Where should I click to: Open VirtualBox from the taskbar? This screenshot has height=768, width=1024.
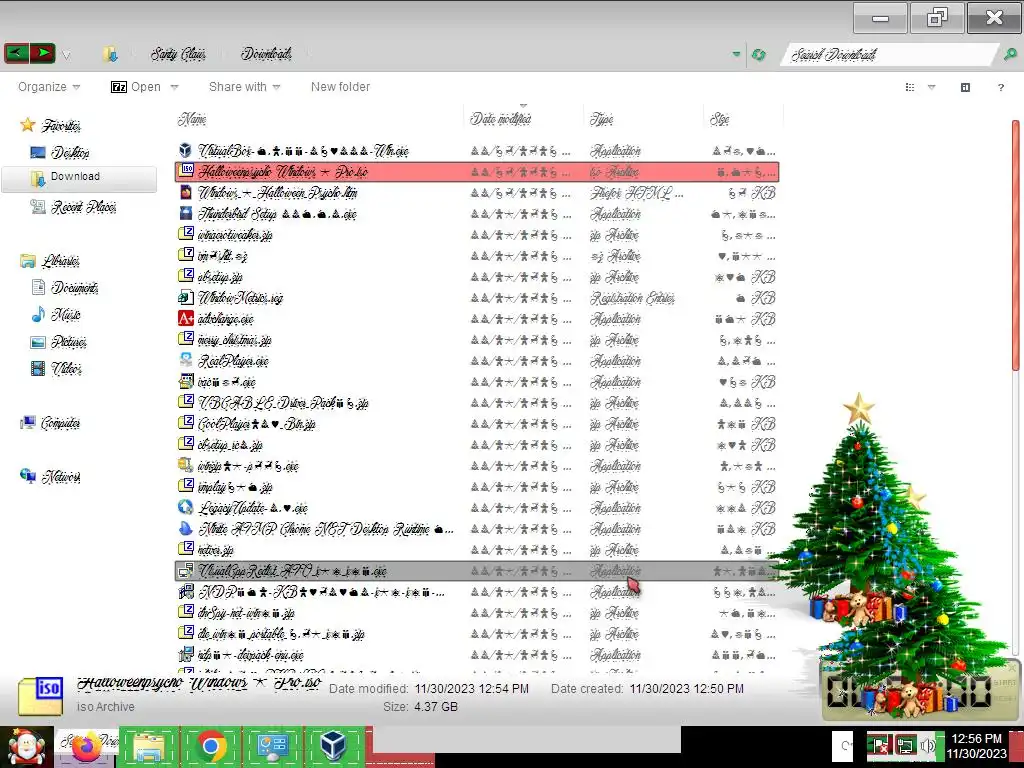[334, 746]
